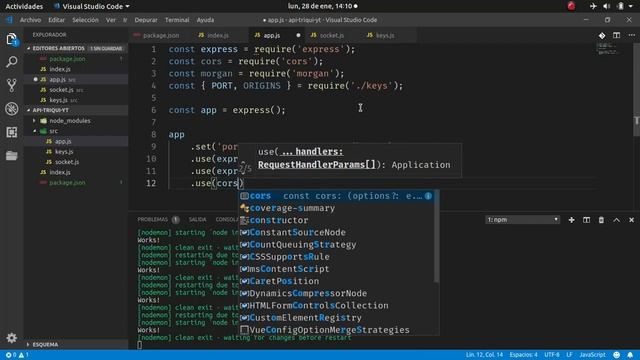The width and height of the screenshot is (640, 360).
Task: Open the Debug view in activity bar
Action: pyautogui.click(x=12, y=109)
